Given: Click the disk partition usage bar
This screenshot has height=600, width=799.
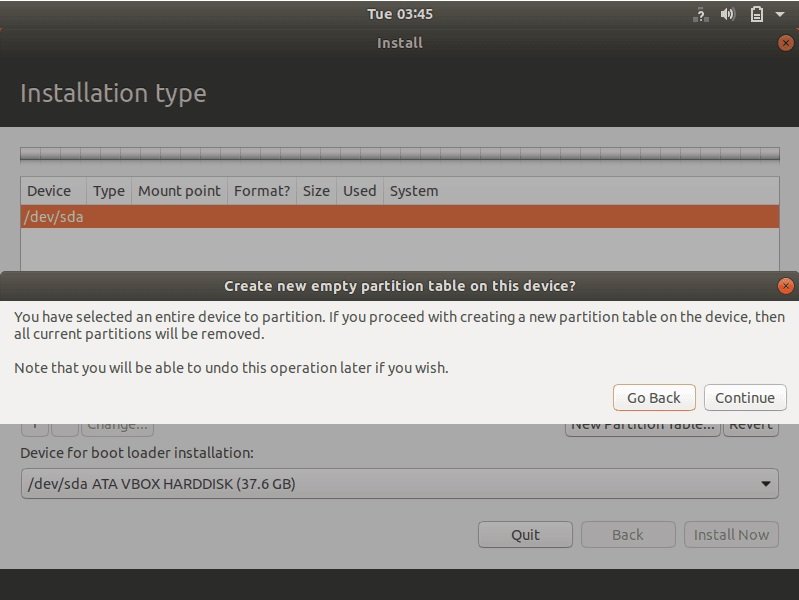Looking at the screenshot, I should [x=399, y=155].
